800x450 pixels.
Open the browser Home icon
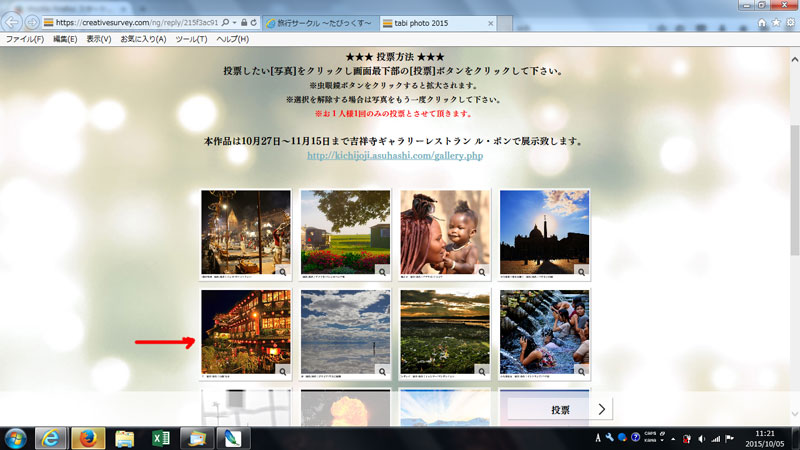click(x=762, y=22)
